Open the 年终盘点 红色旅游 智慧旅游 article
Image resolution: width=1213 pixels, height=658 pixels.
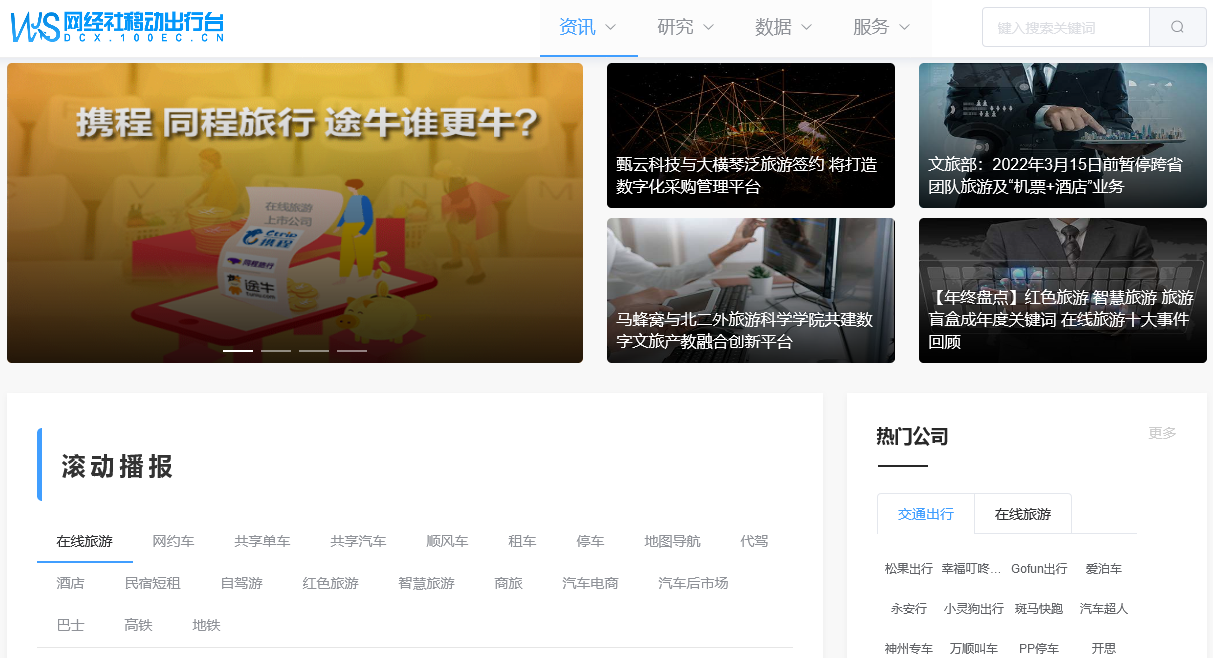coord(1063,290)
